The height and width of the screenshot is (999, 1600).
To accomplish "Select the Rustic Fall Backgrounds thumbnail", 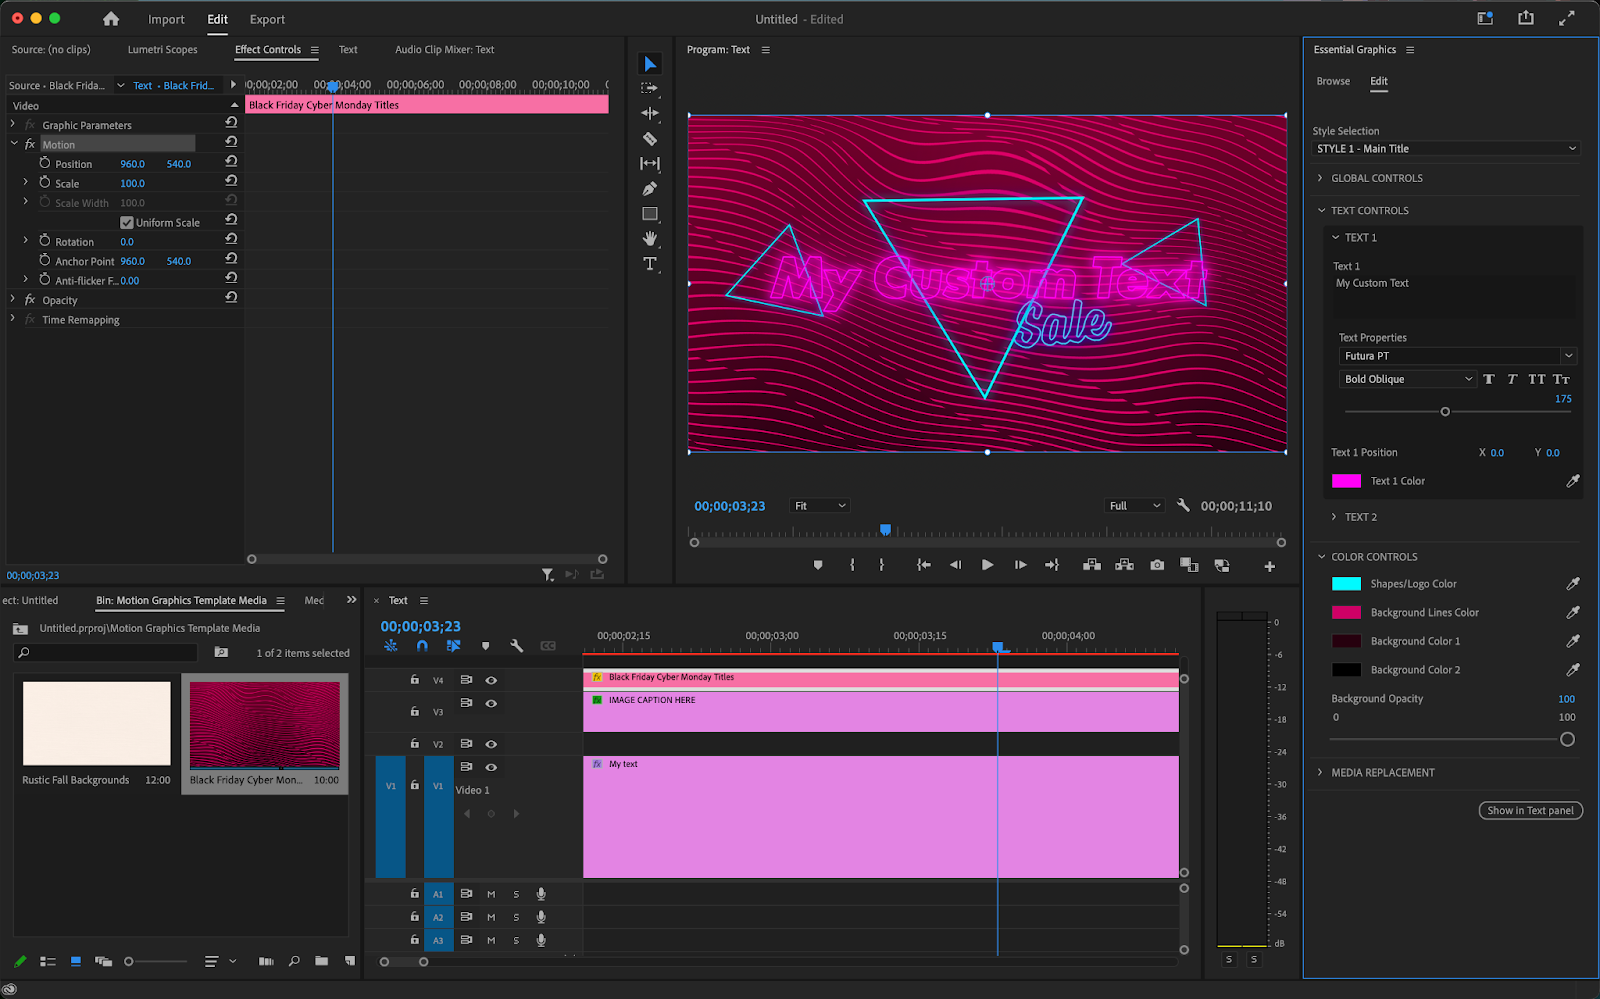I will tap(95, 722).
